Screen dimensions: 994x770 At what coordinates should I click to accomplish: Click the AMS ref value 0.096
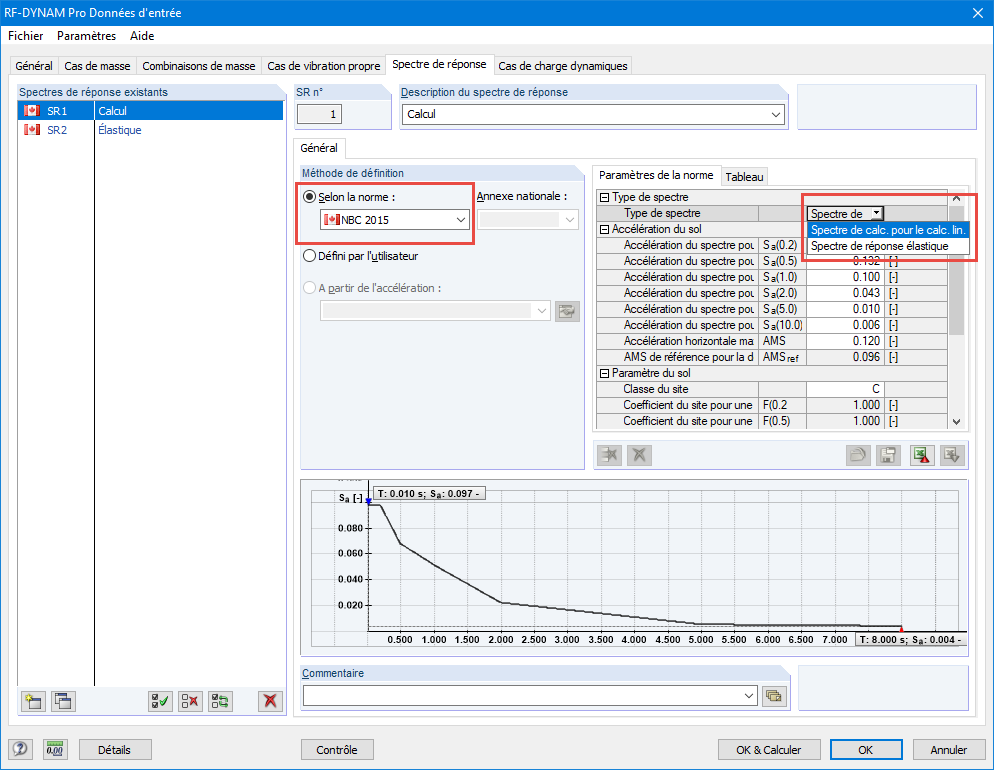point(845,357)
